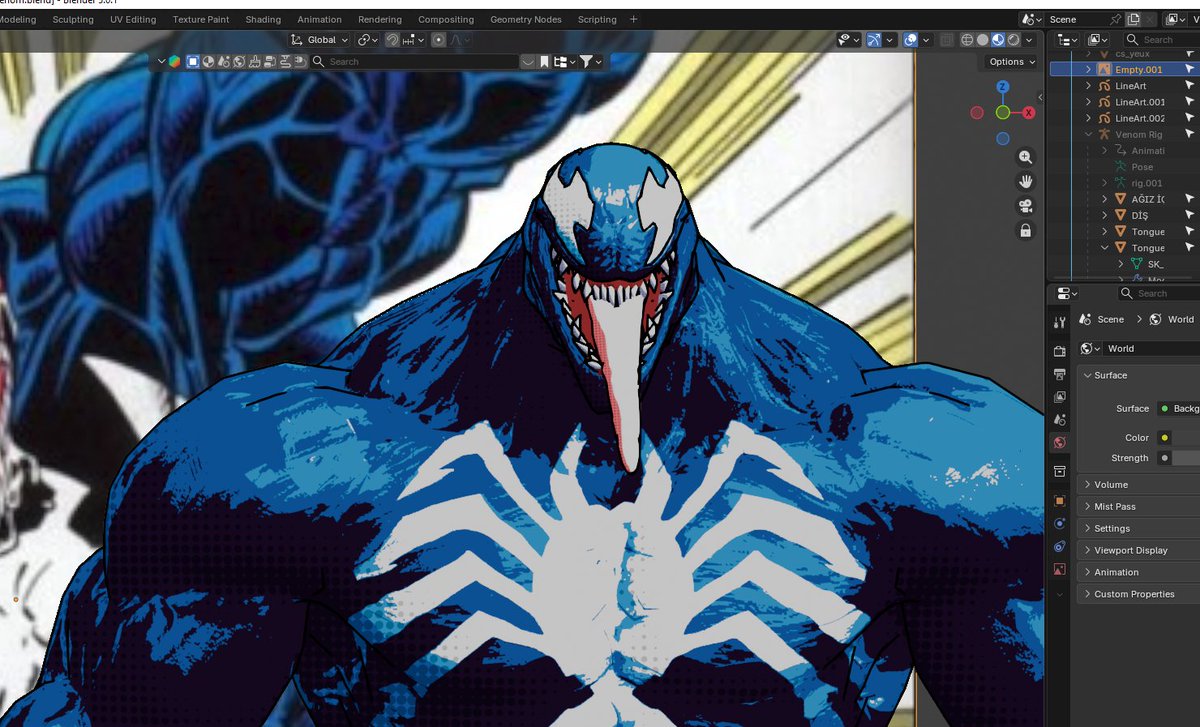This screenshot has height=727, width=1200.
Task: Toggle the camera view icon
Action: coord(1025,206)
